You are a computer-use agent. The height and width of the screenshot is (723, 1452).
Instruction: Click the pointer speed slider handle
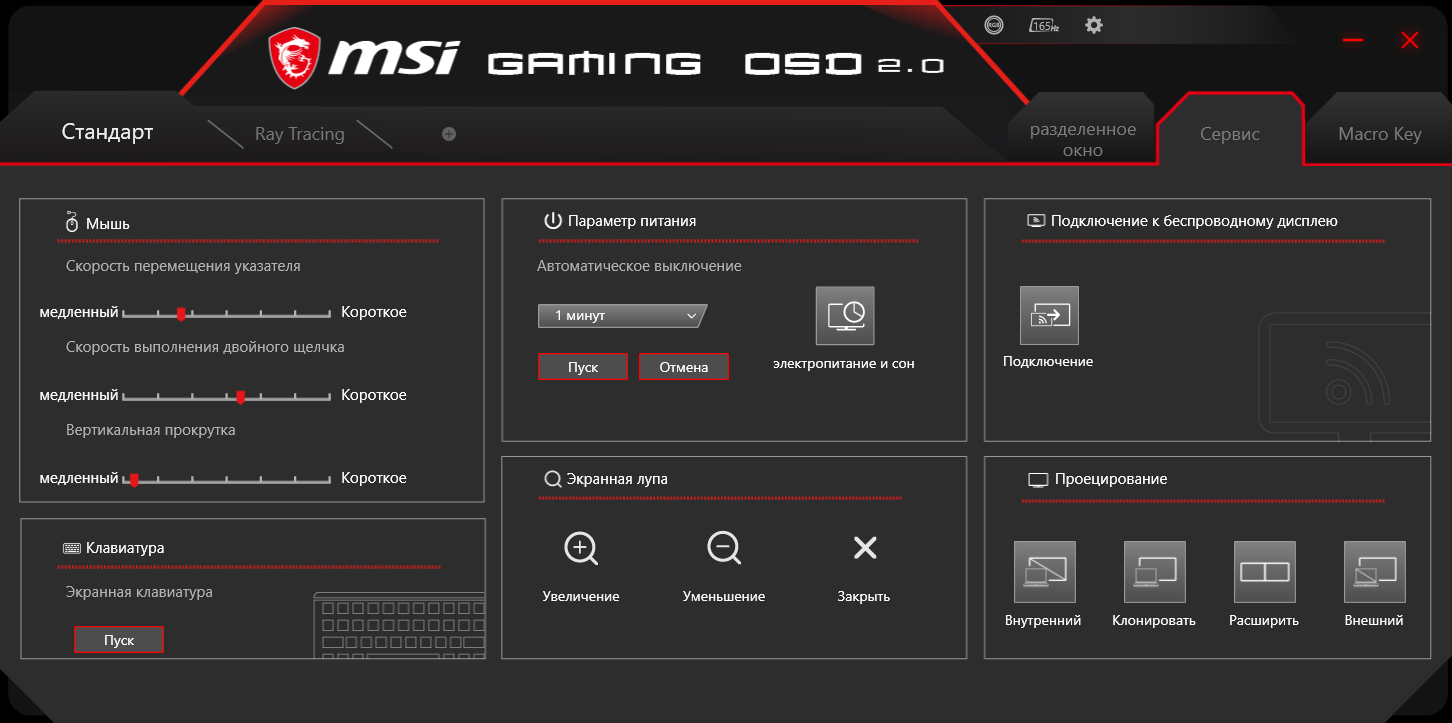click(181, 314)
